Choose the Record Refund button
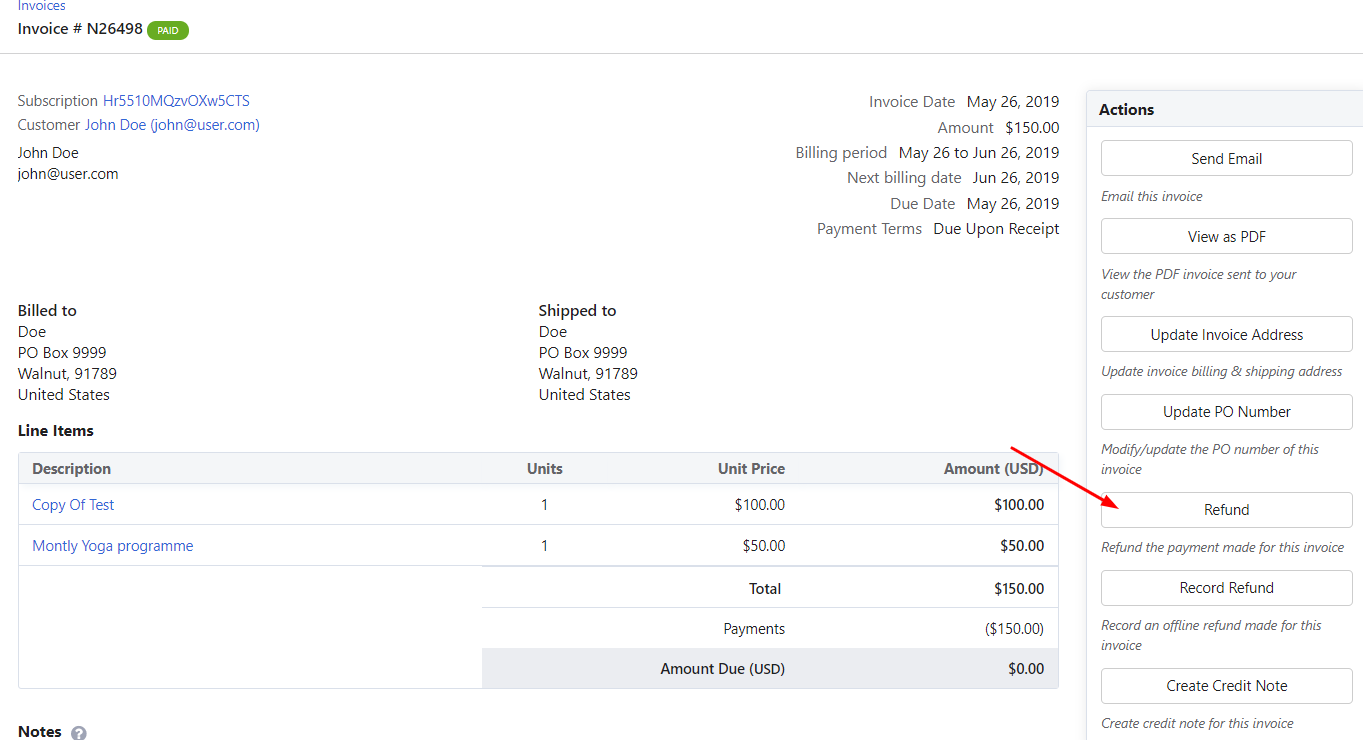This screenshot has height=740, width=1363. 1226,588
